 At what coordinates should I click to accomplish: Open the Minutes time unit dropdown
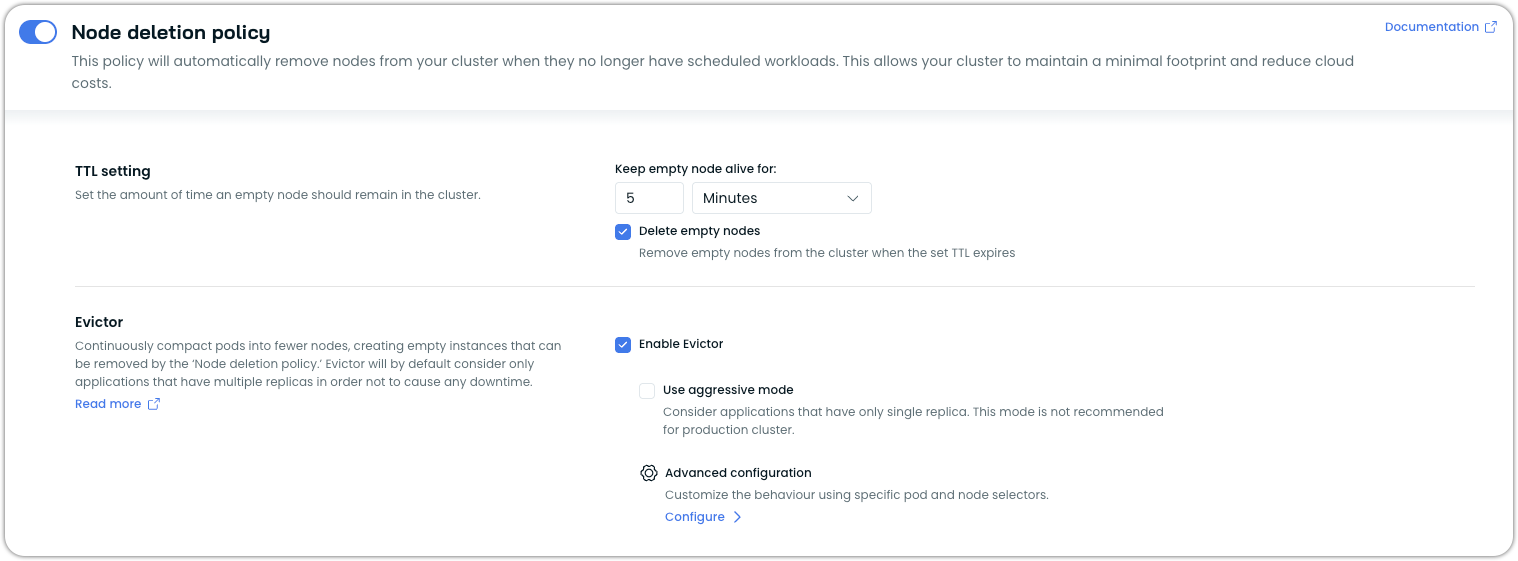click(781, 198)
